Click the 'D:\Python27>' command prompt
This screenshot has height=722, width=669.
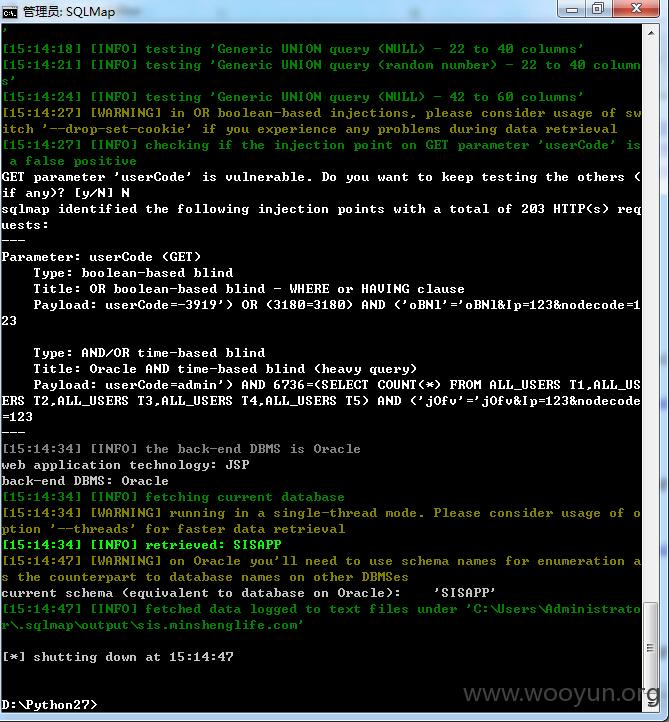point(49,705)
